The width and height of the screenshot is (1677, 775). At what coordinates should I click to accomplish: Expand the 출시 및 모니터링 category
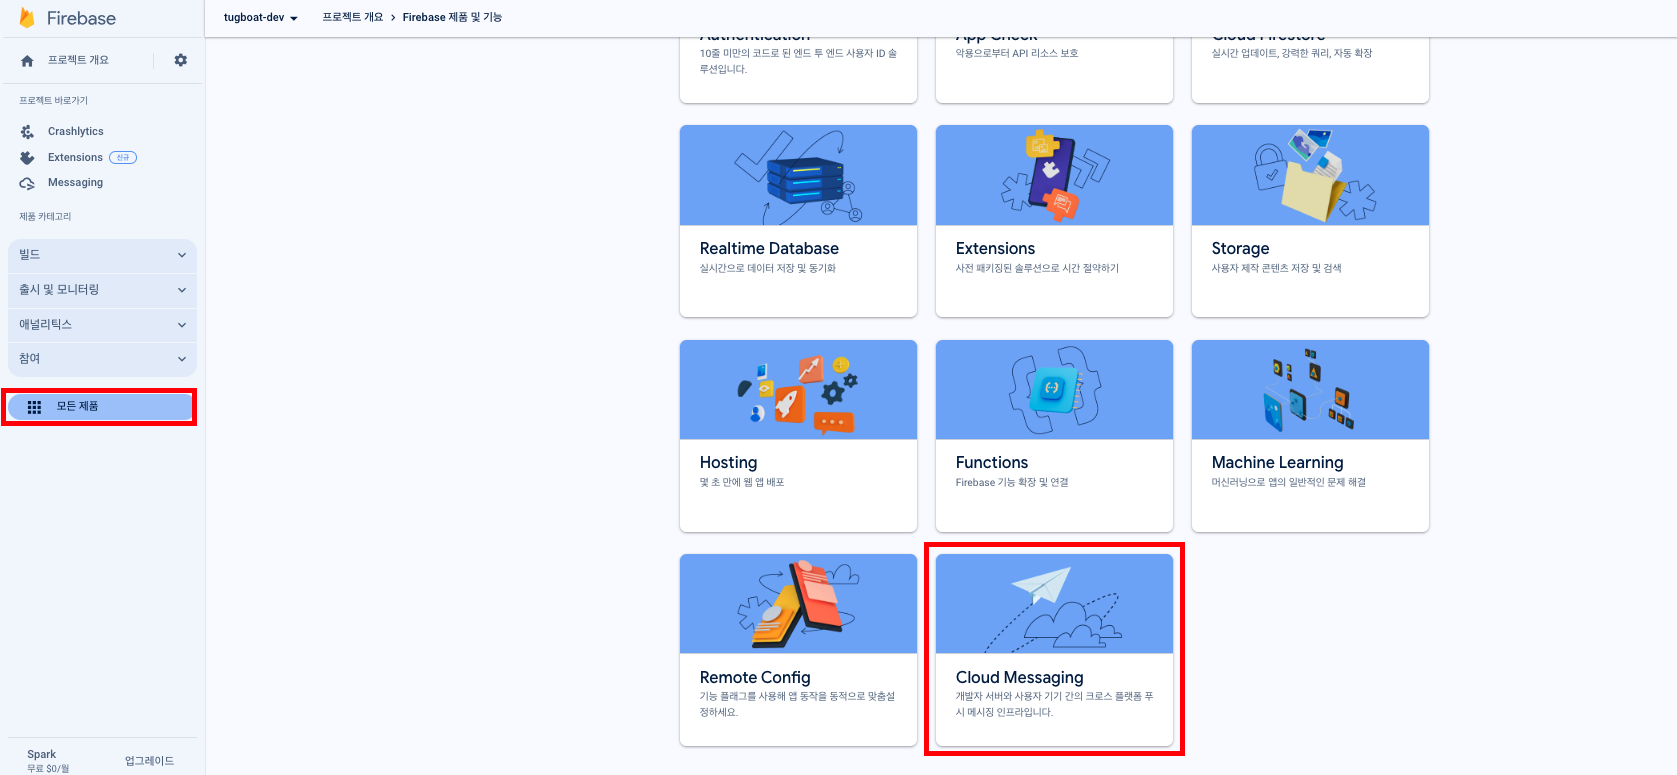(102, 290)
